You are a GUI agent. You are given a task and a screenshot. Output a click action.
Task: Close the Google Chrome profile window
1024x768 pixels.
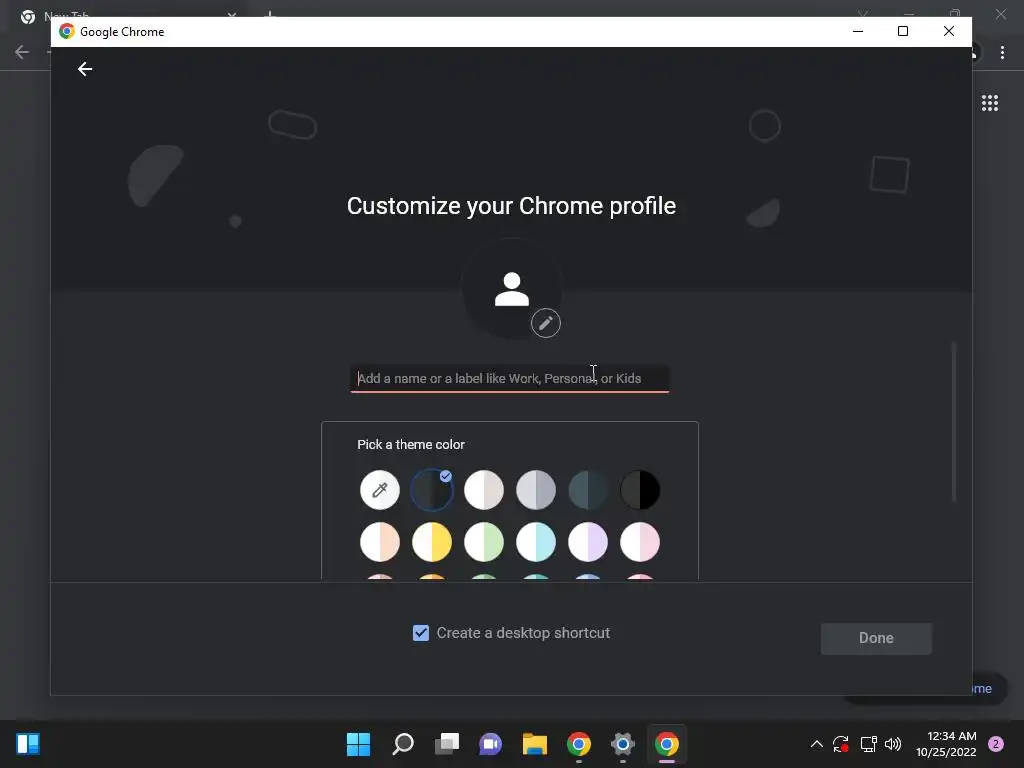[949, 31]
